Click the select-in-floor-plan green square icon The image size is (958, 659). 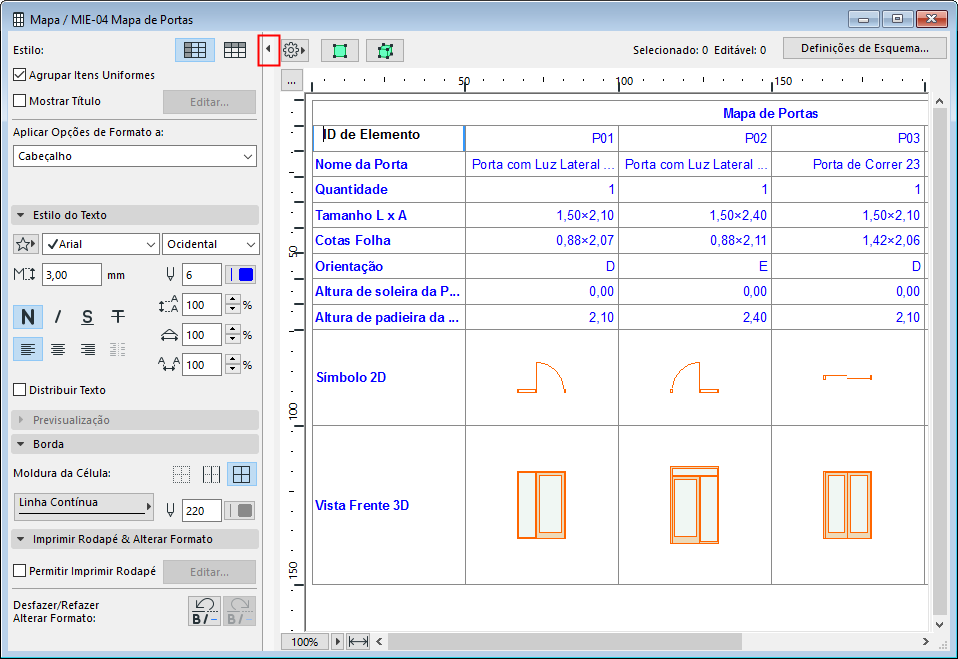(x=340, y=50)
